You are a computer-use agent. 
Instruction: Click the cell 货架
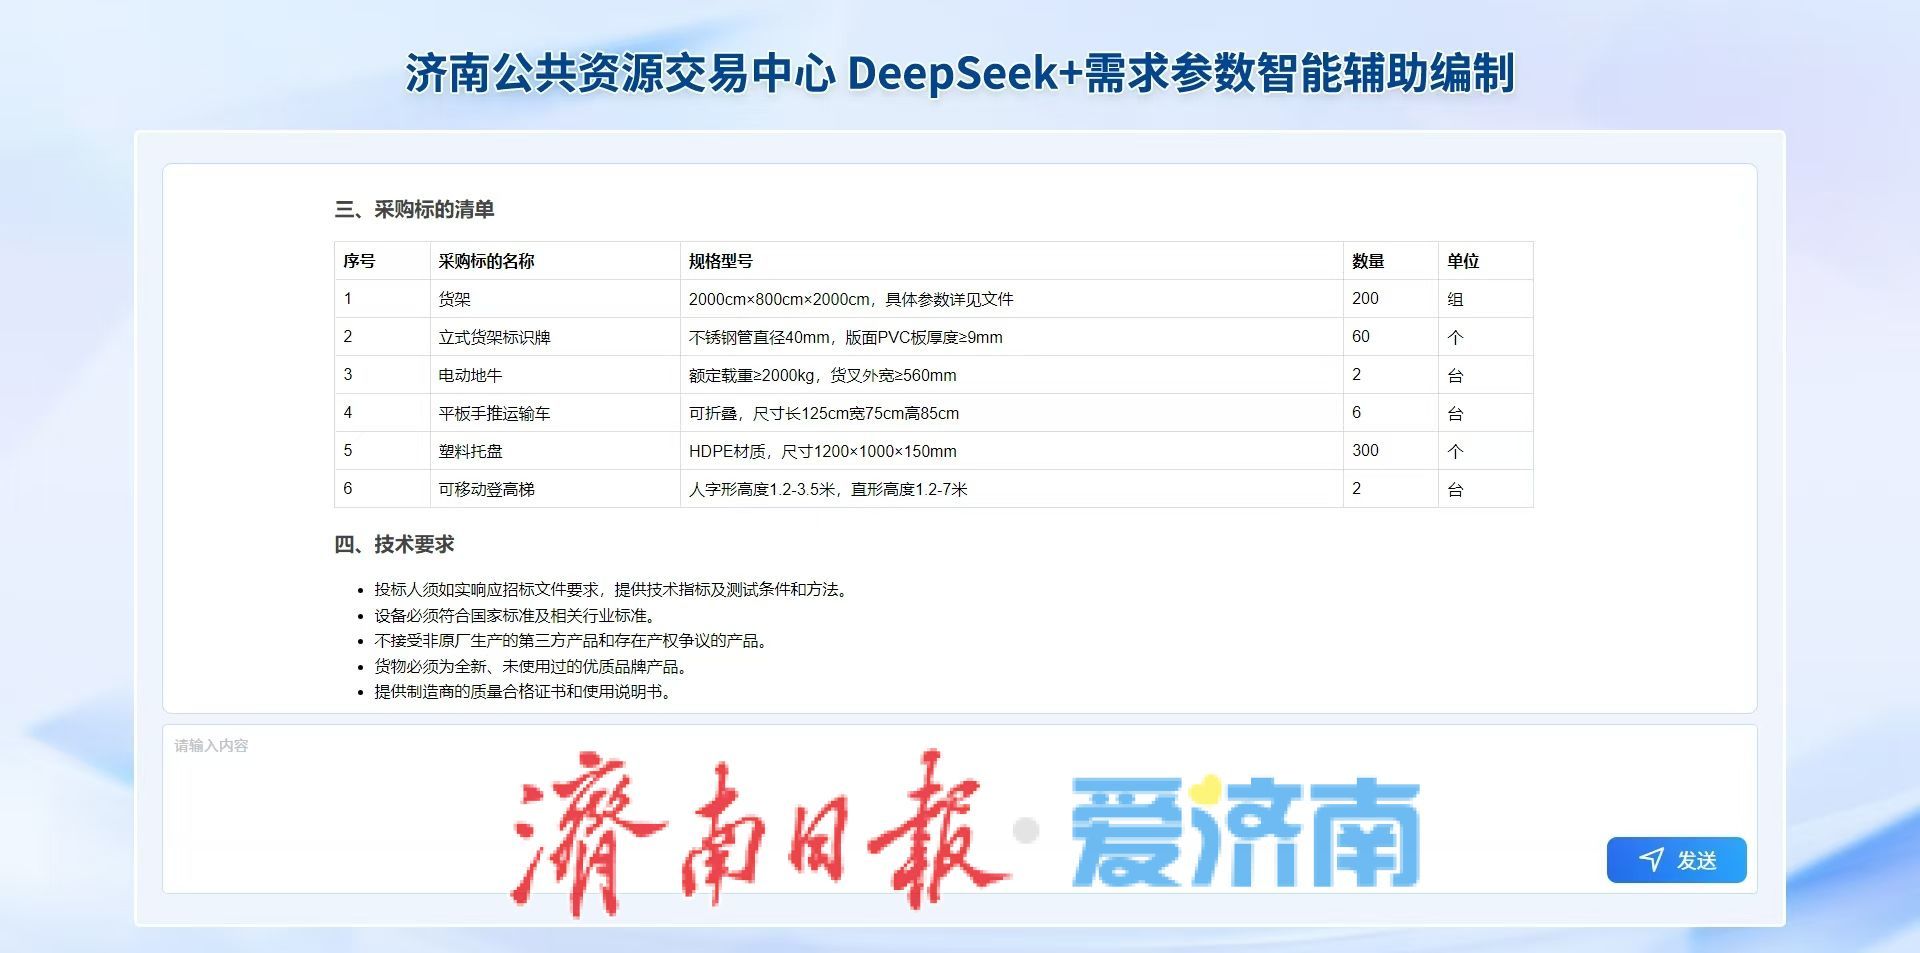[454, 299]
